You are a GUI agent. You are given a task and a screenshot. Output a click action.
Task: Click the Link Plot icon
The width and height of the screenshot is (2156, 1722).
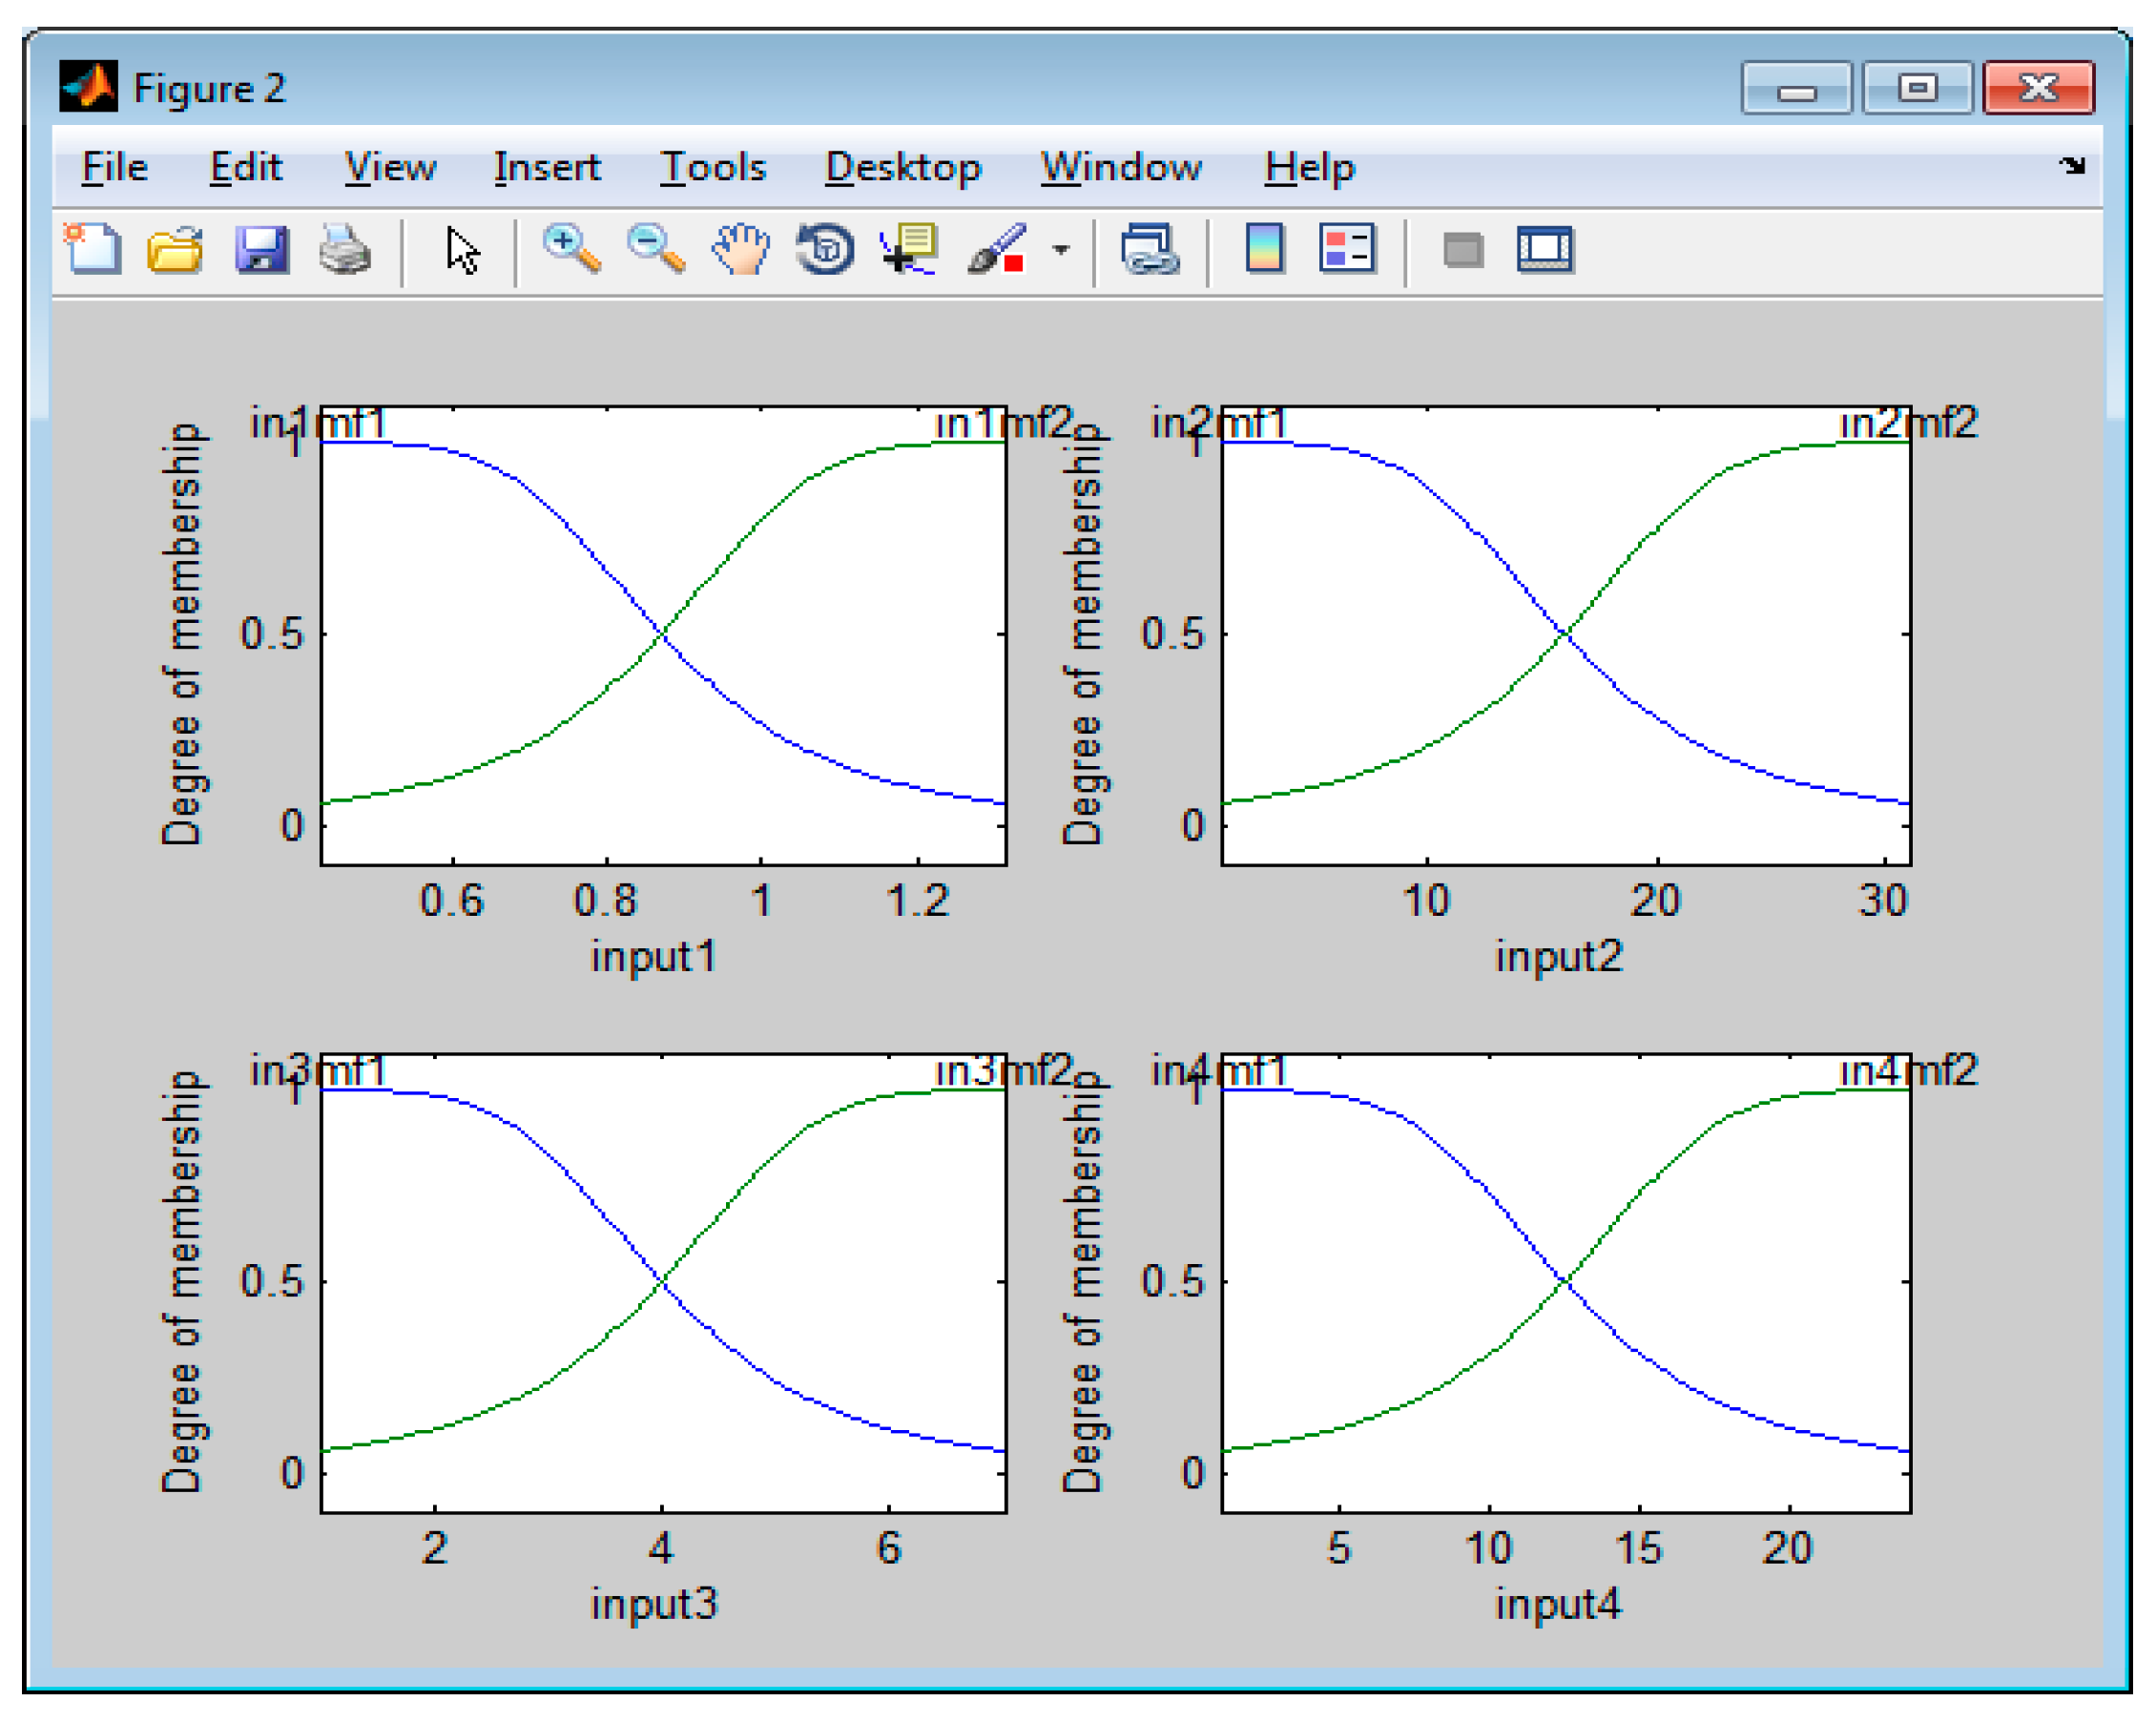1150,249
